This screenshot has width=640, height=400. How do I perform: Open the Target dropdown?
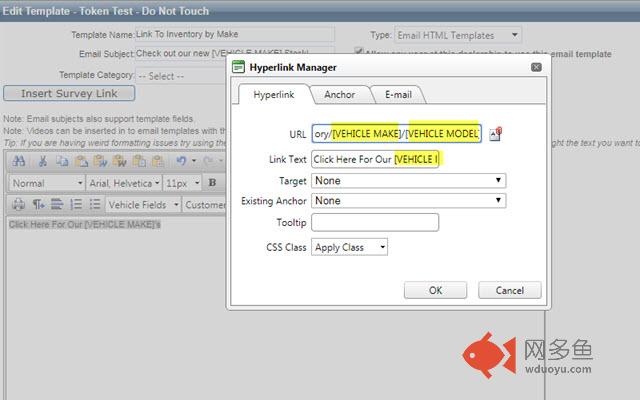(409, 180)
